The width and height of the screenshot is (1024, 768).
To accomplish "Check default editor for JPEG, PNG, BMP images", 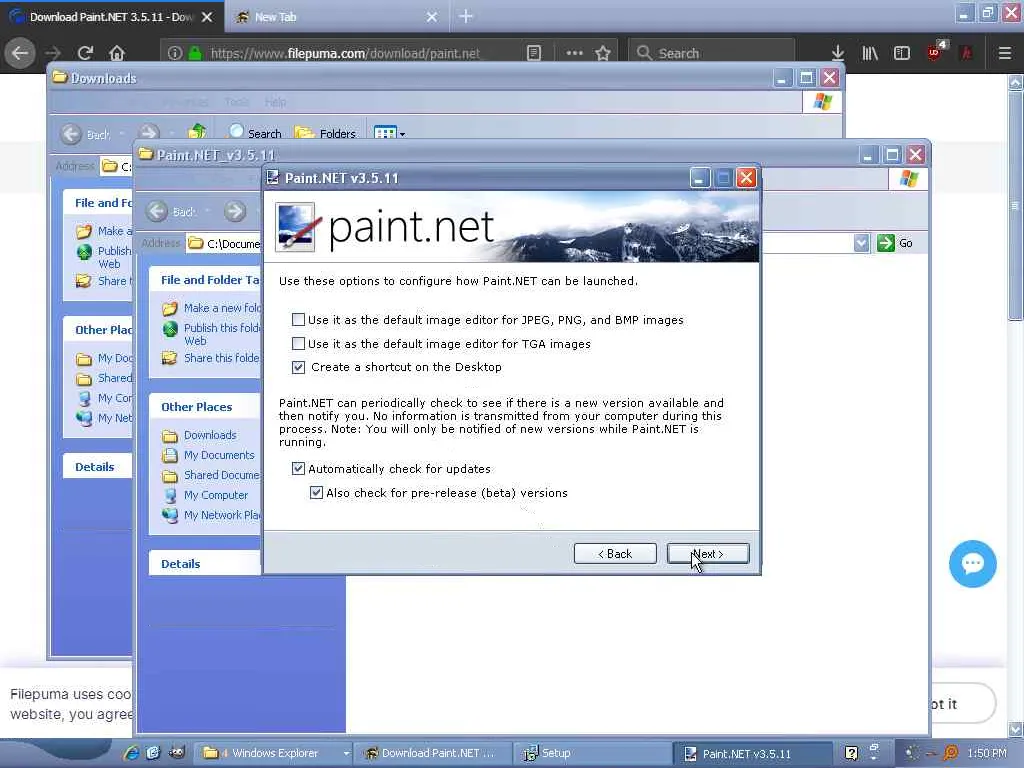I will pyautogui.click(x=298, y=319).
